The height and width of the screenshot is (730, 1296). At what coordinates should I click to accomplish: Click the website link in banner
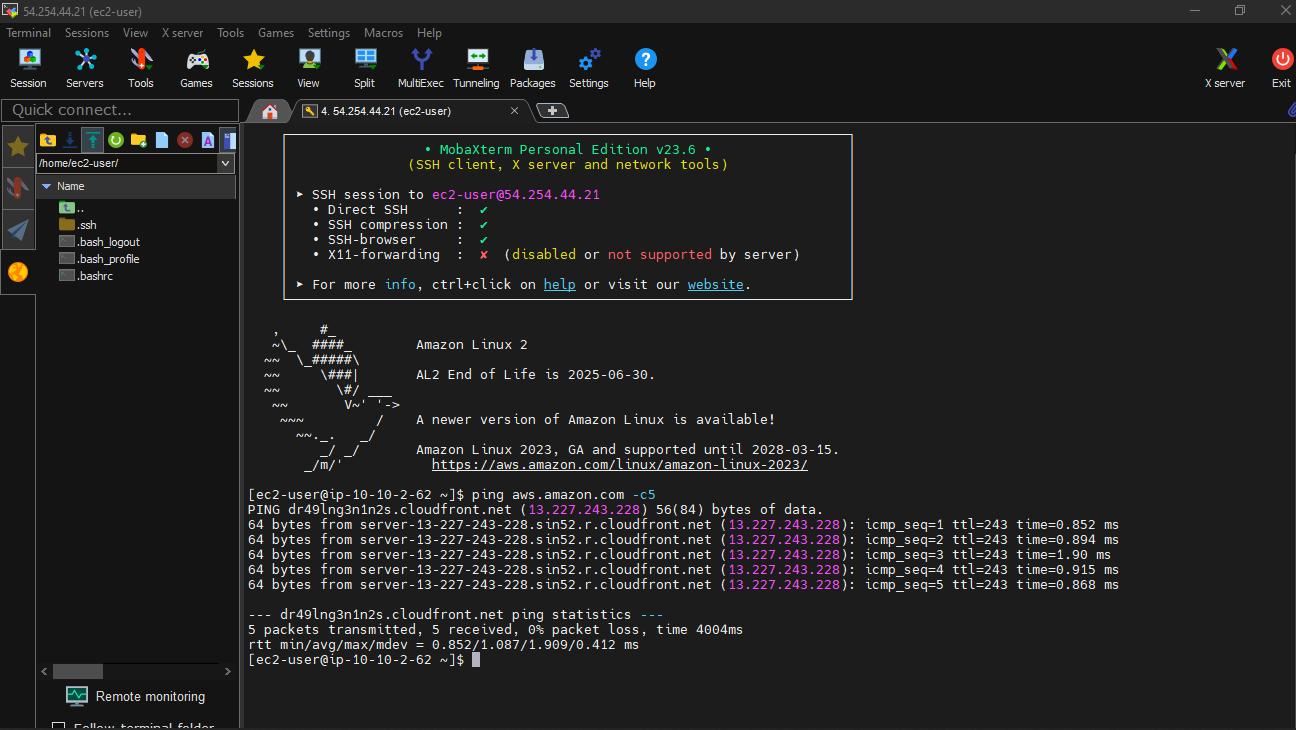click(715, 284)
